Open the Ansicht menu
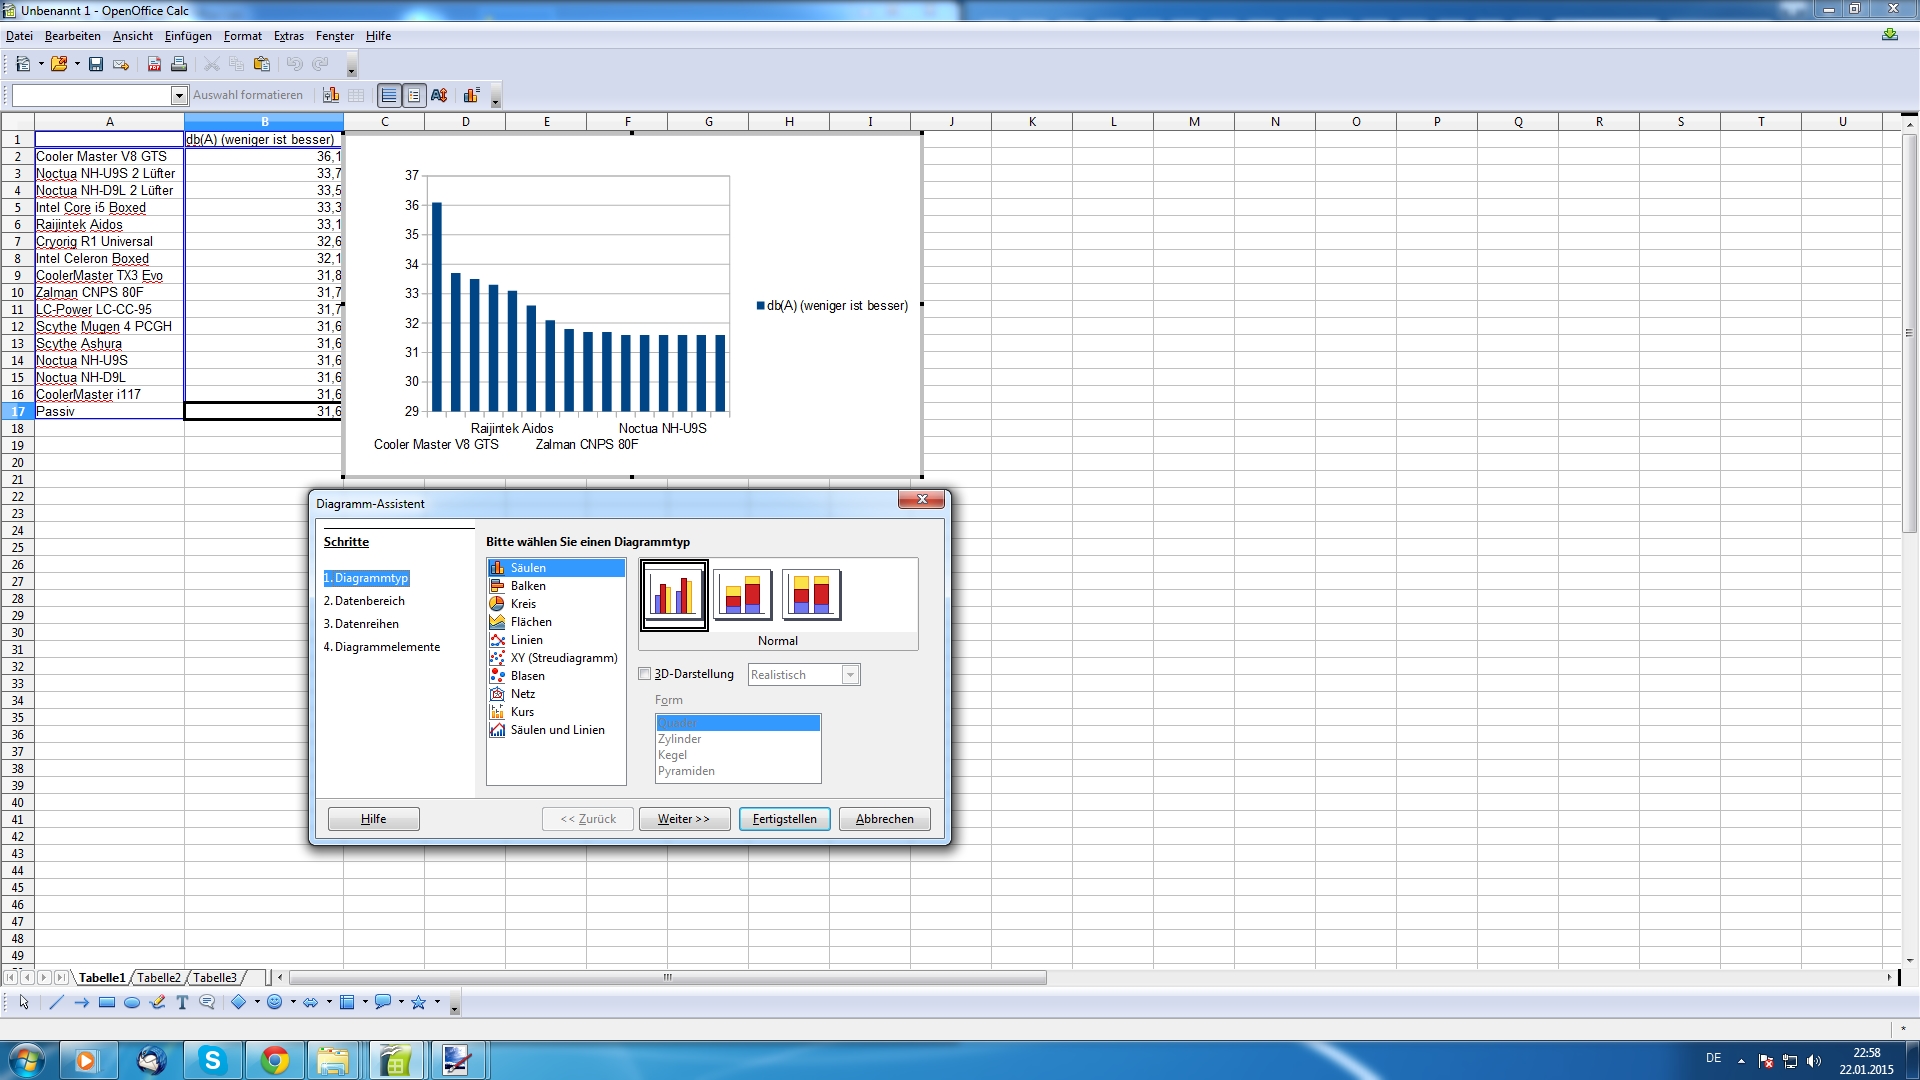The image size is (1920, 1080). coord(133,36)
